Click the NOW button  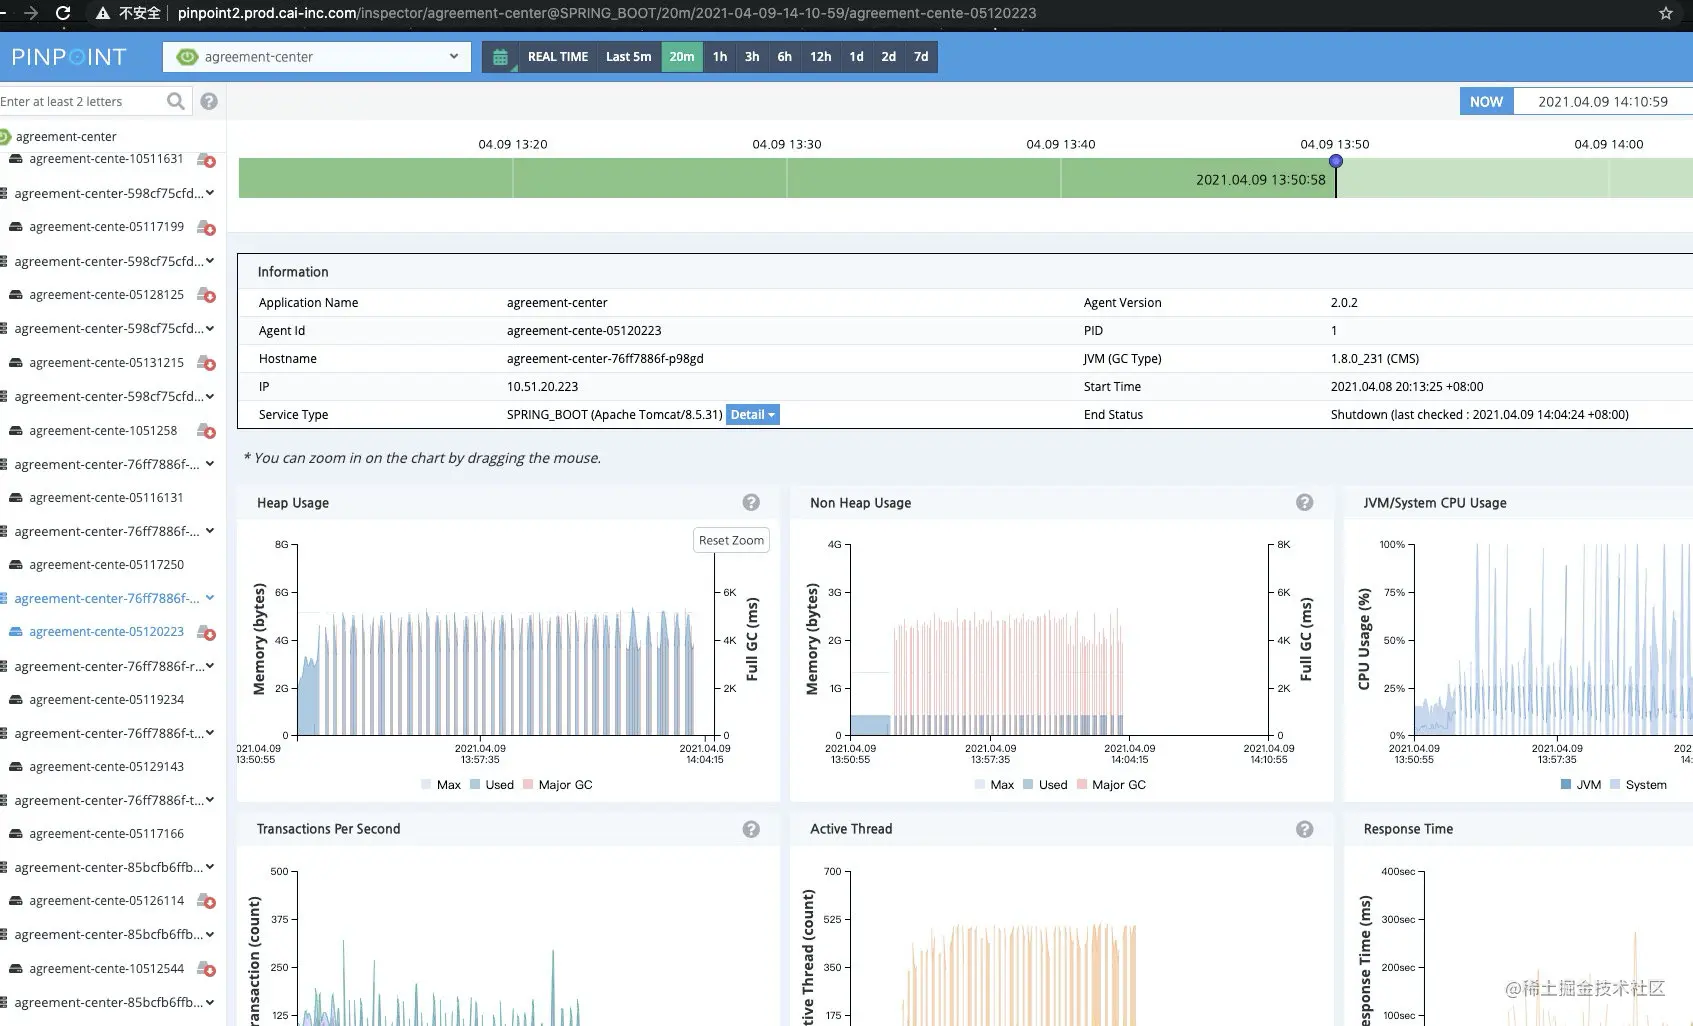coord(1486,101)
